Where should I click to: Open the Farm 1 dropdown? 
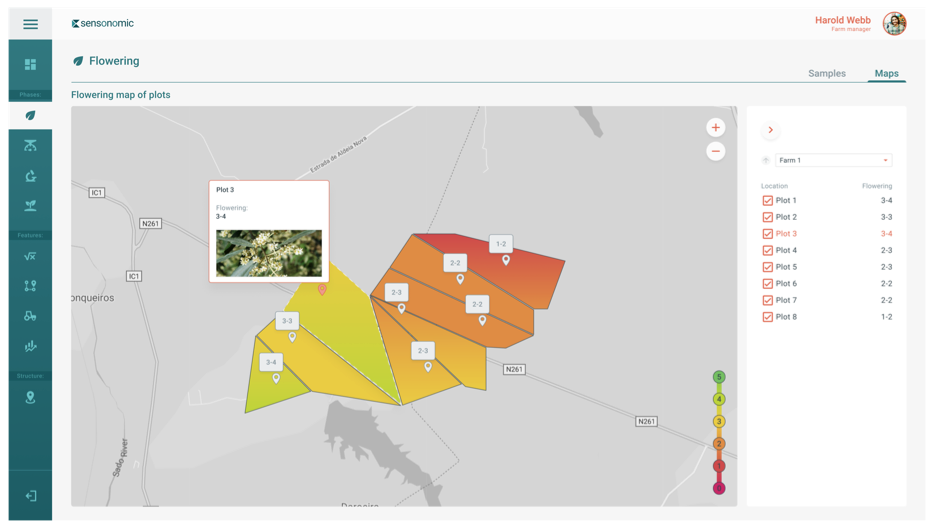(x=833, y=160)
